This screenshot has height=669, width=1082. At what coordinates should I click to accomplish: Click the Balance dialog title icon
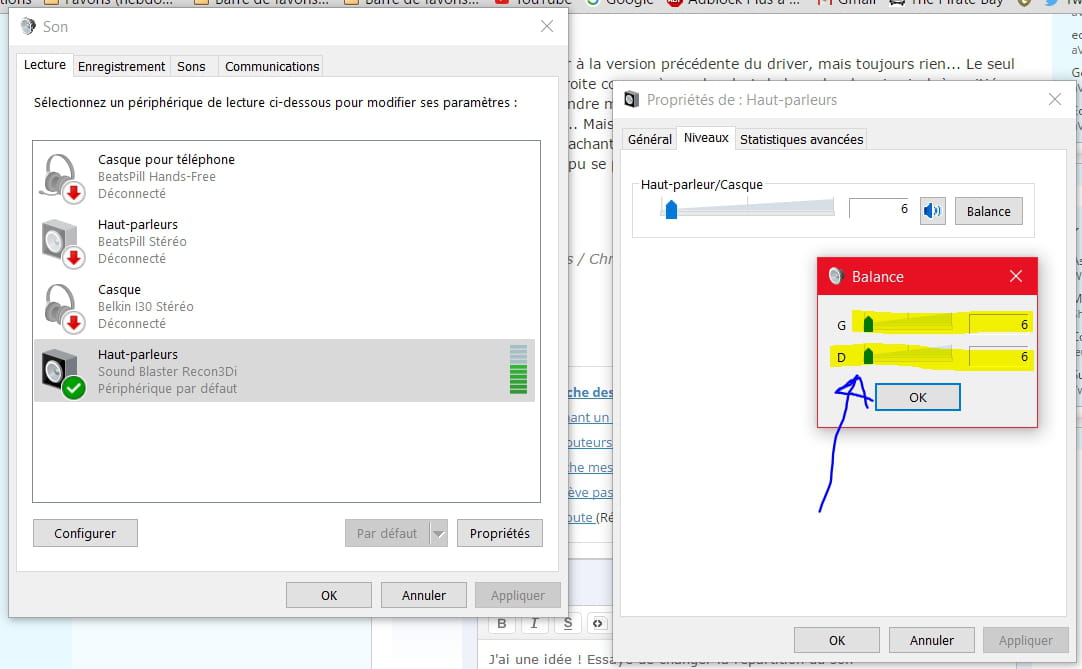click(836, 276)
